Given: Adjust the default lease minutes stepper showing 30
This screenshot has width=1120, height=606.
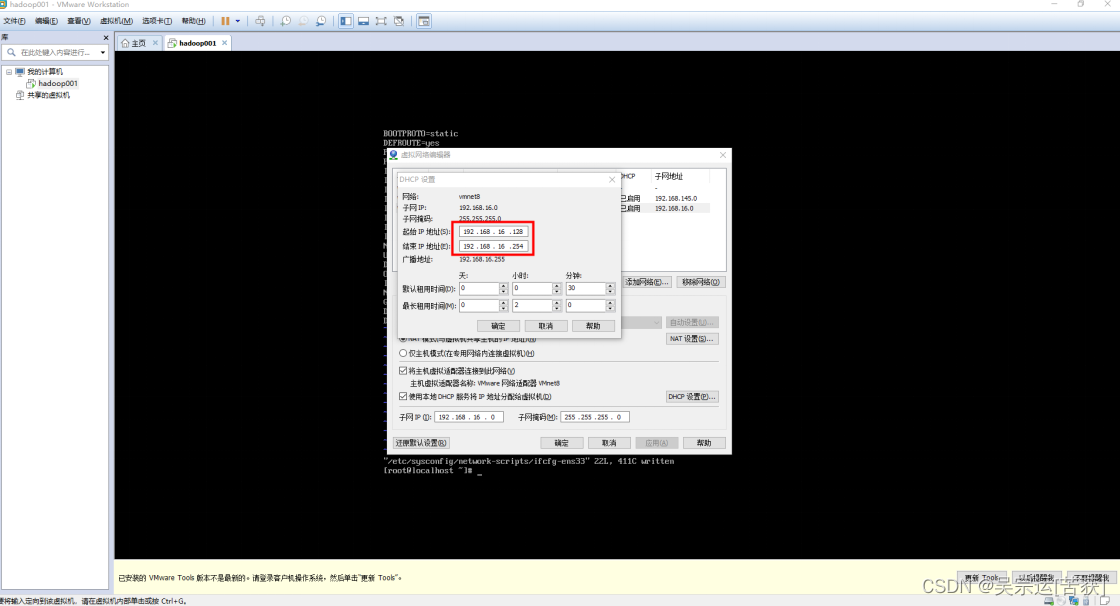Looking at the screenshot, I should click(x=610, y=288).
